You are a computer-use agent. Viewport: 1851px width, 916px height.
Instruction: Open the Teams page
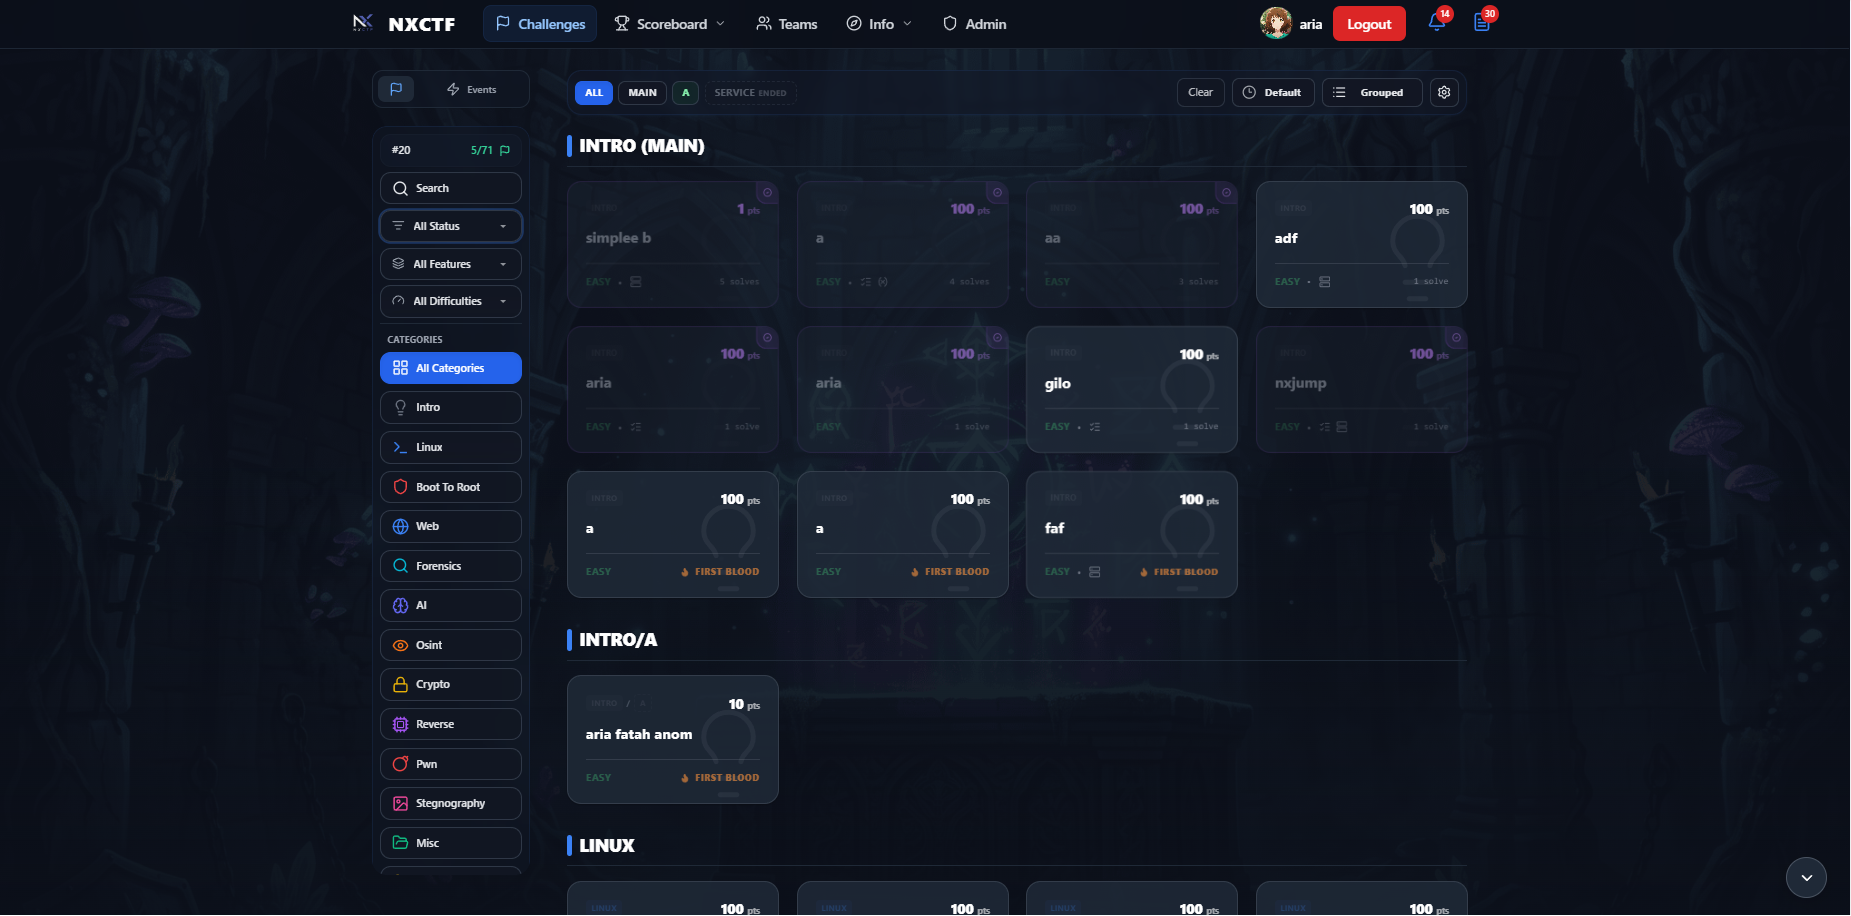[786, 23]
